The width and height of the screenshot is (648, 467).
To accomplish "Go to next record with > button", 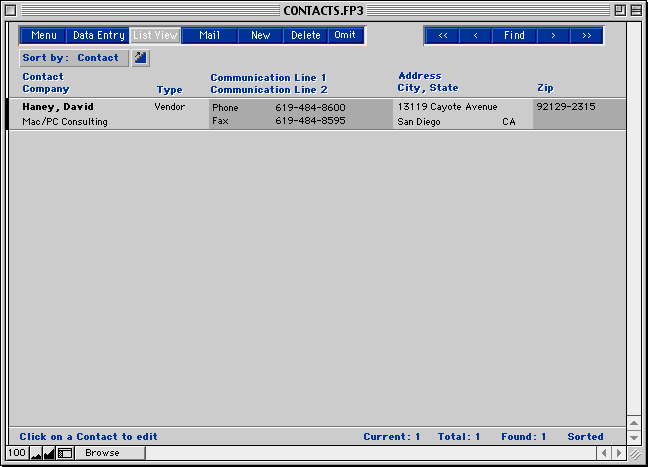I will click(553, 36).
